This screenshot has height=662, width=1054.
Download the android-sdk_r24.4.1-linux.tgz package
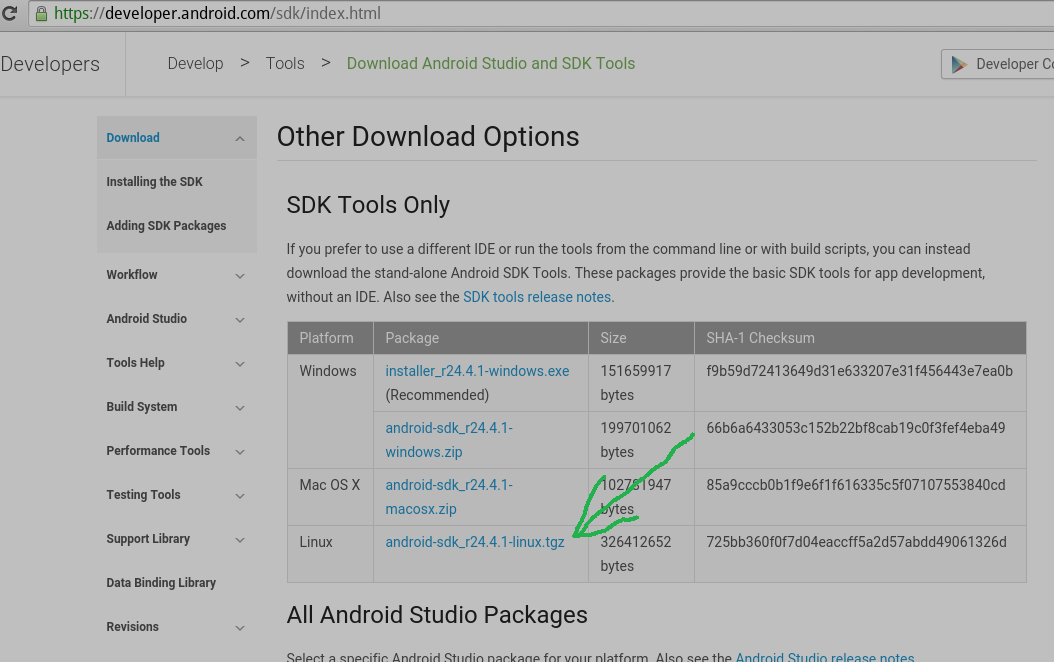pyautogui.click(x=475, y=542)
